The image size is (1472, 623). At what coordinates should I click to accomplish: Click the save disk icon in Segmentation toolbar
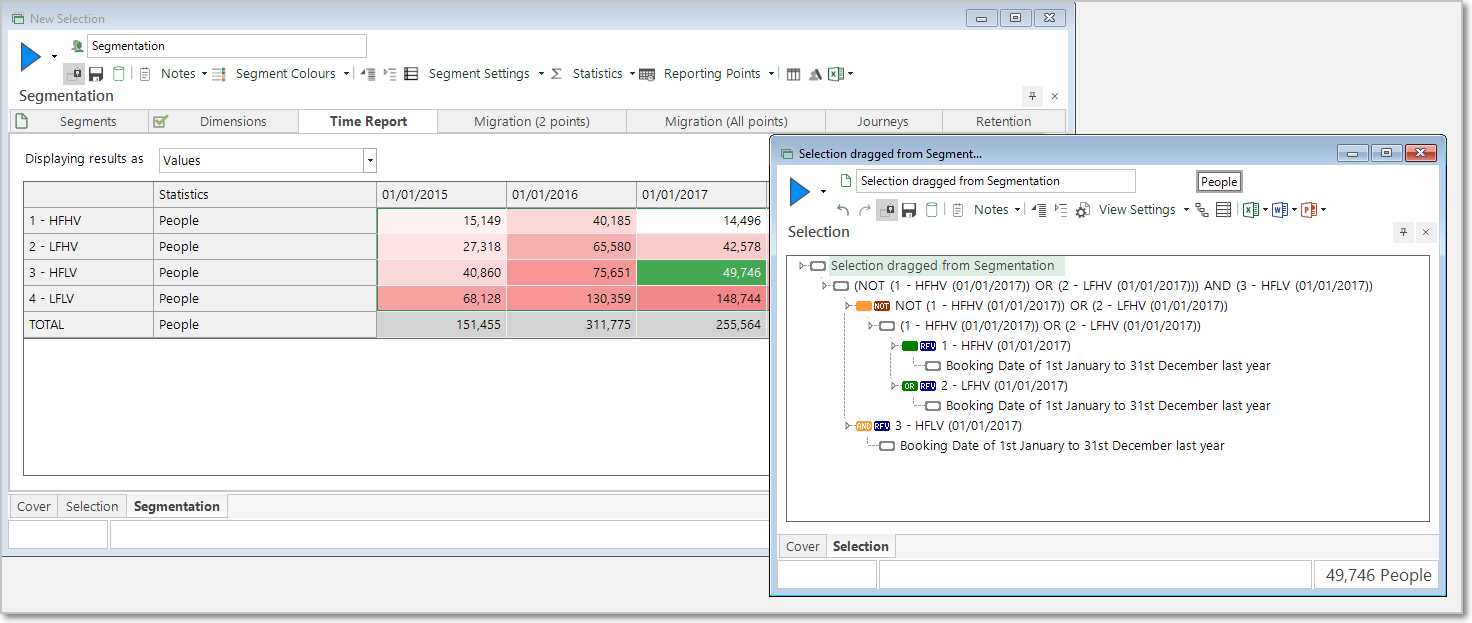(96, 74)
